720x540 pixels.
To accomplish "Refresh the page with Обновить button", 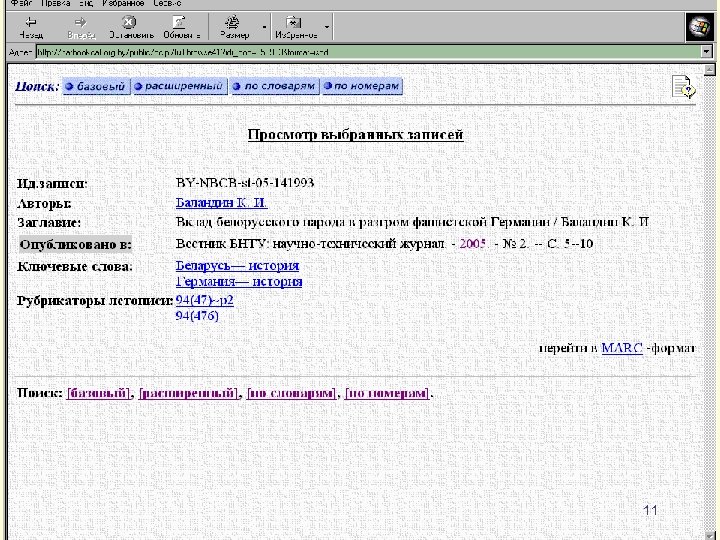I will point(181,27).
